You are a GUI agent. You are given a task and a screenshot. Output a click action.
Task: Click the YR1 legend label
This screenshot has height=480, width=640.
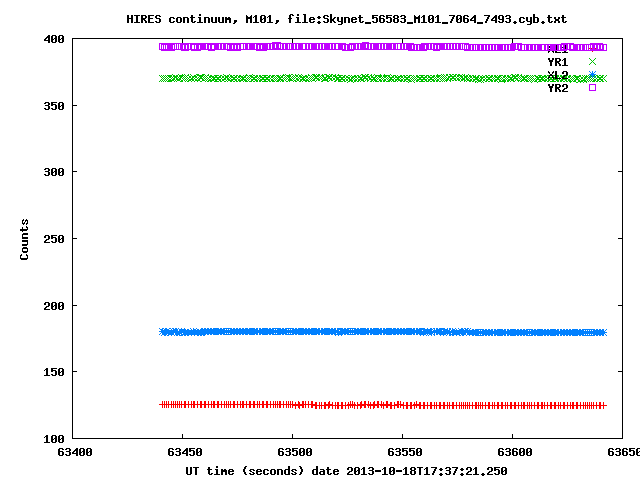pos(558,62)
